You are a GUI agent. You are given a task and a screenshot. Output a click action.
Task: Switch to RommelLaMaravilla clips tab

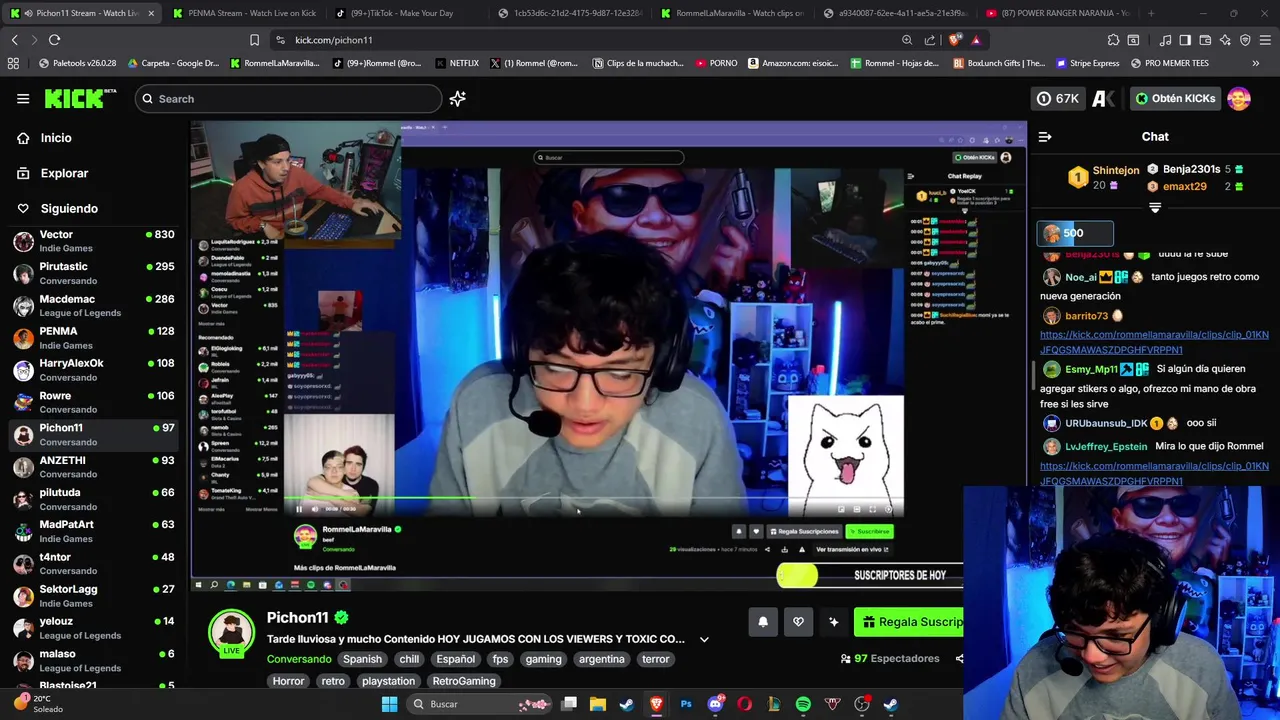(x=731, y=13)
